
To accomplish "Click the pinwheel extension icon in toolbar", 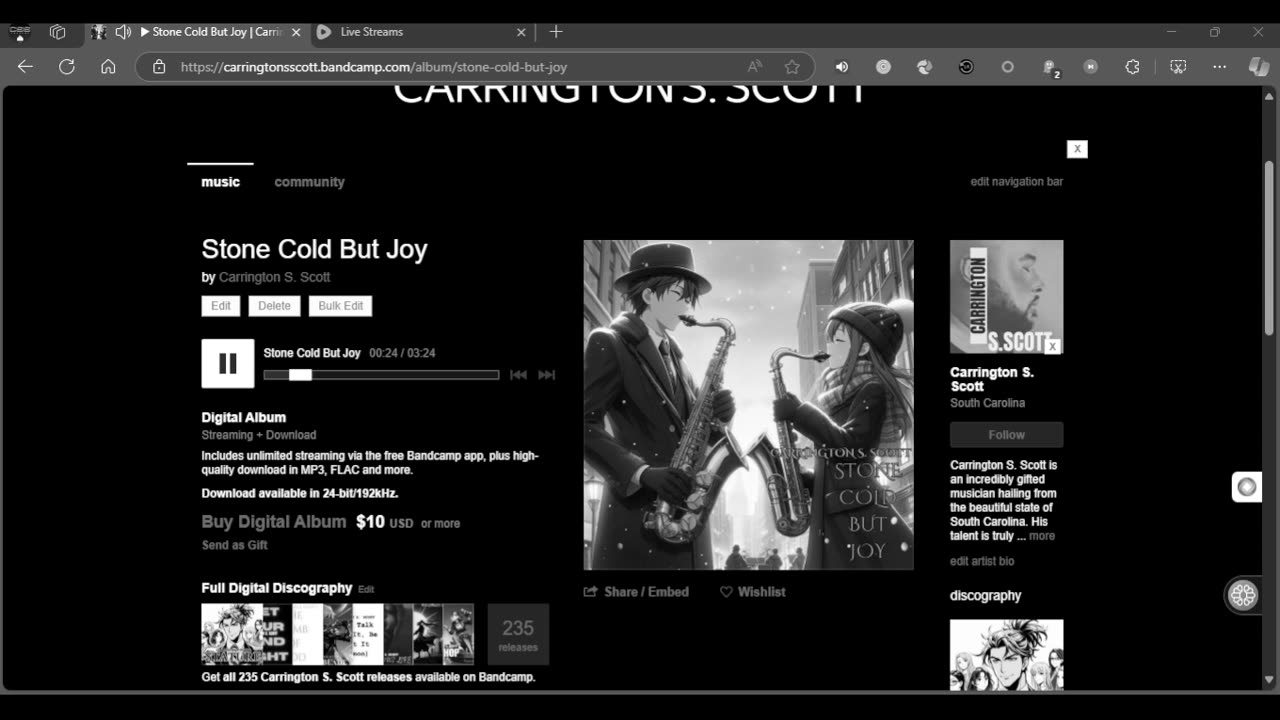I will [925, 67].
